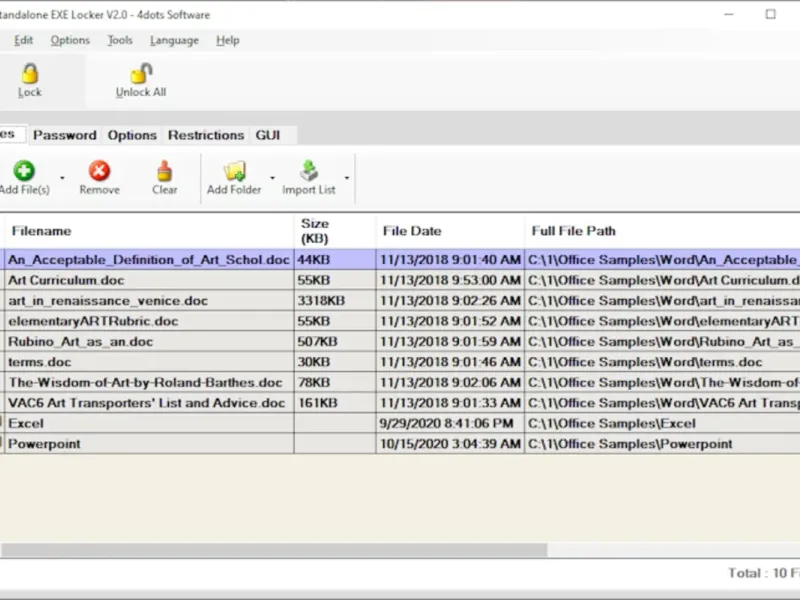The image size is (800, 600).
Task: Sort list by File Date column header
Action: (x=411, y=231)
